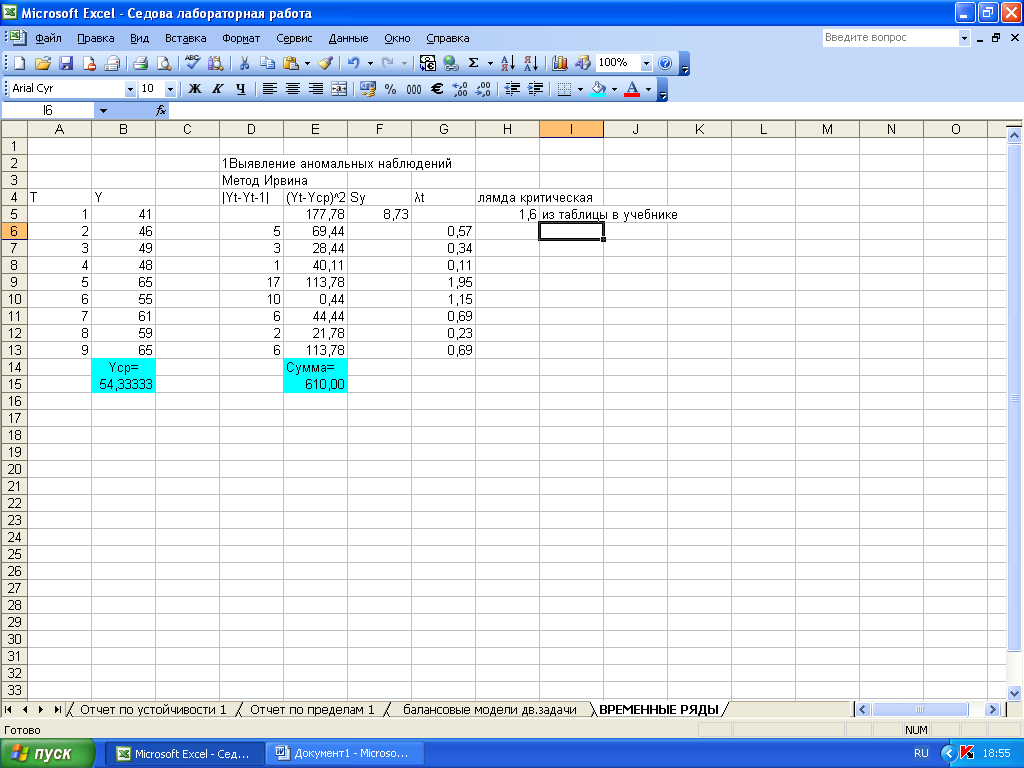Apply currency format to cell
The height and width of the screenshot is (768, 1024).
pos(368,89)
